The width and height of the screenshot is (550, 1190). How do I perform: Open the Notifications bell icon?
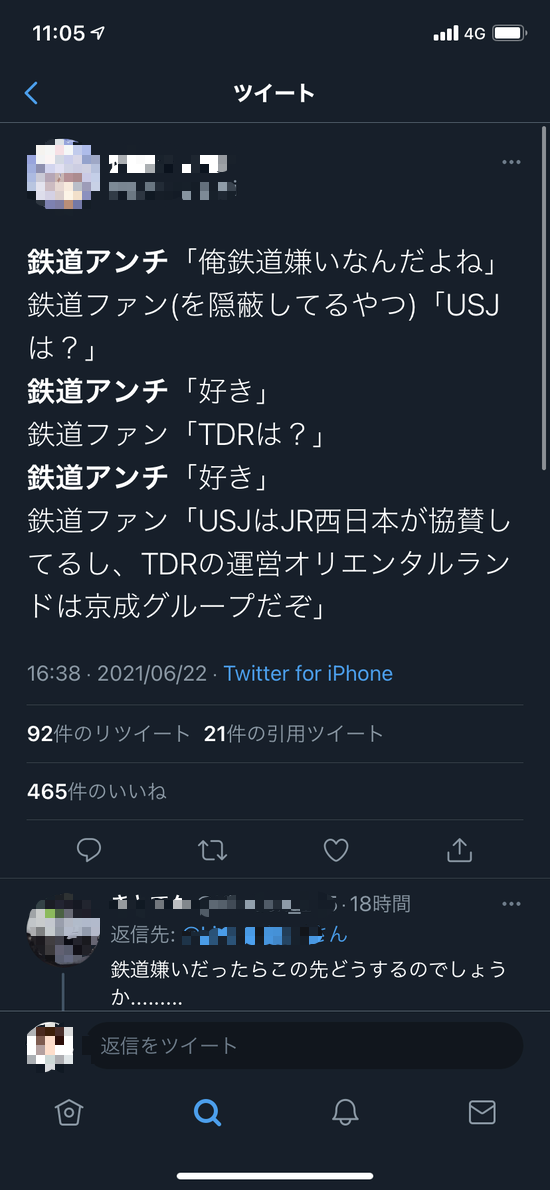click(344, 1112)
